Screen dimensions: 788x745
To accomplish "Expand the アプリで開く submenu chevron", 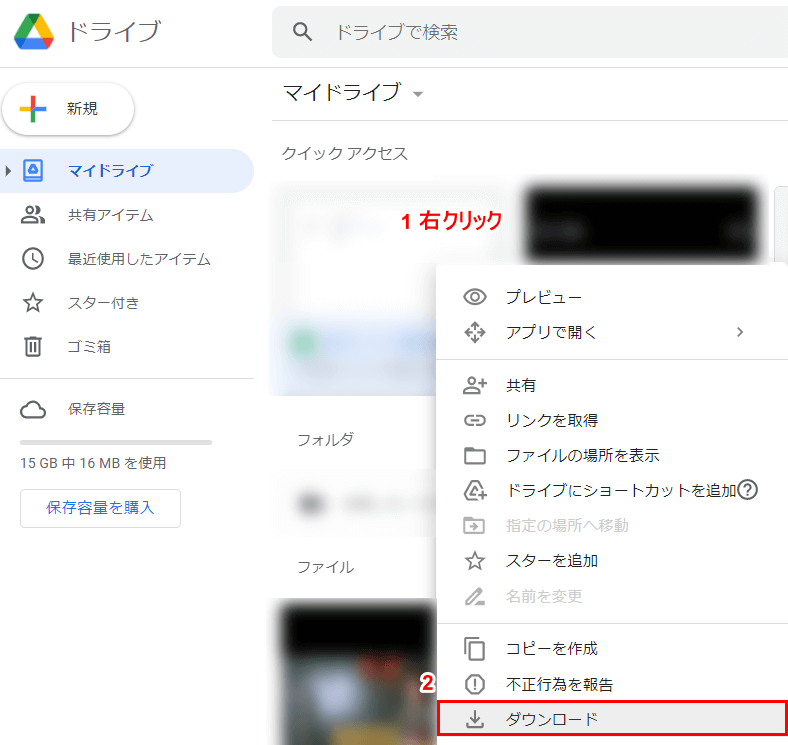I will [x=740, y=332].
